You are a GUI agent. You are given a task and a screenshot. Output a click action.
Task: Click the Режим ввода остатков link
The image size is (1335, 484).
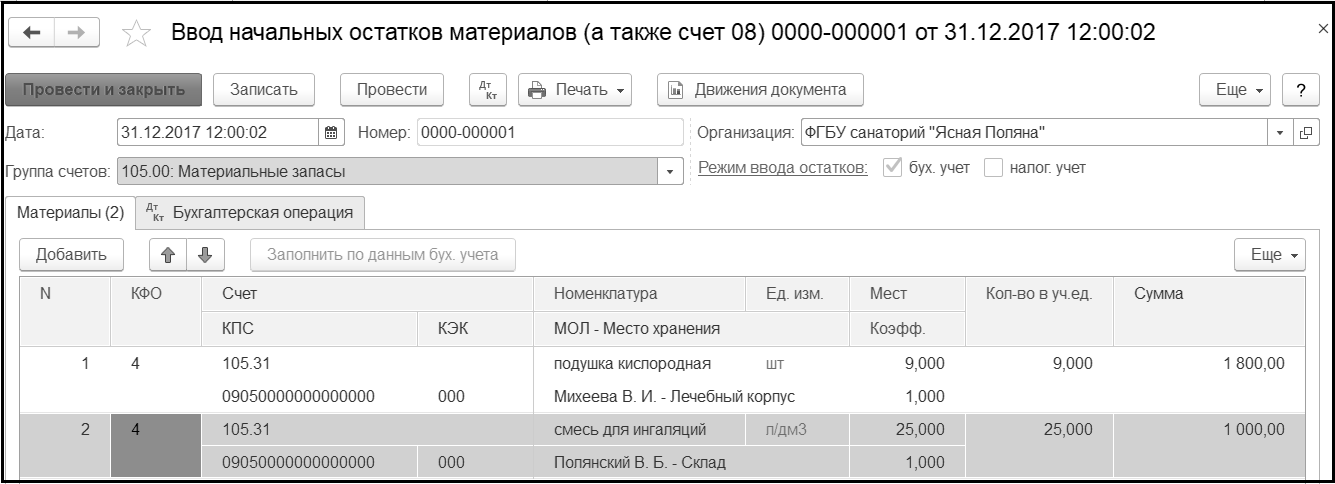coord(782,168)
